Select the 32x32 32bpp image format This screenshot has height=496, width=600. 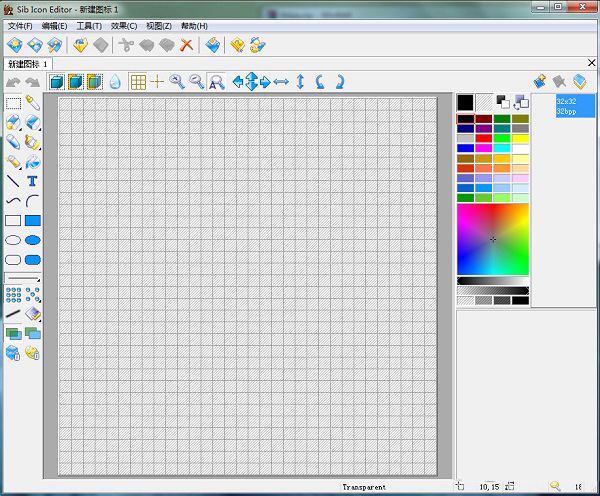point(574,106)
